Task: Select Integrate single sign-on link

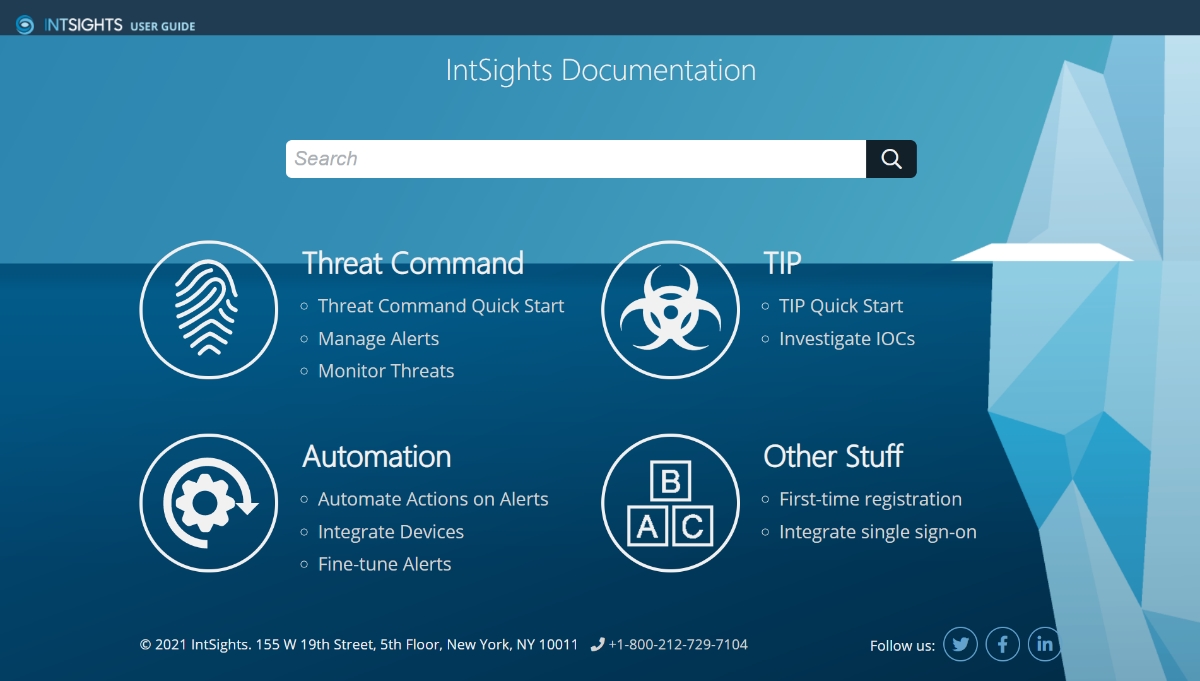Action: pos(878,532)
